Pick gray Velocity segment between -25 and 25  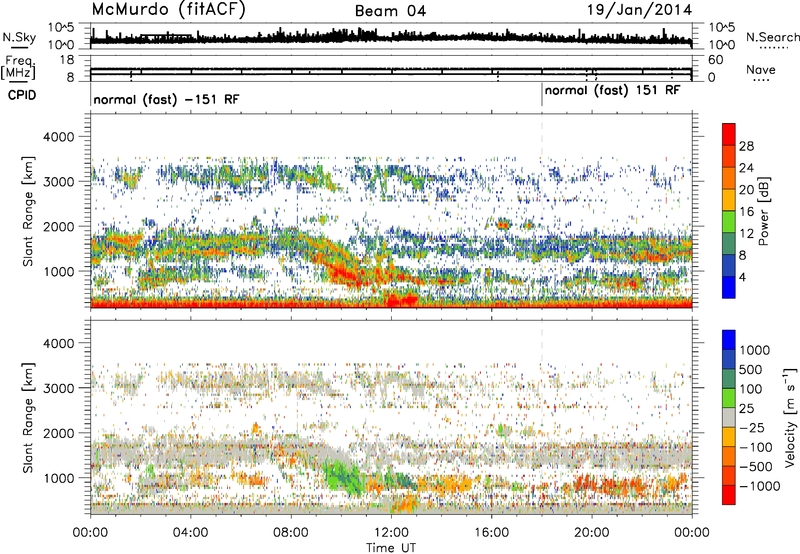point(729,417)
